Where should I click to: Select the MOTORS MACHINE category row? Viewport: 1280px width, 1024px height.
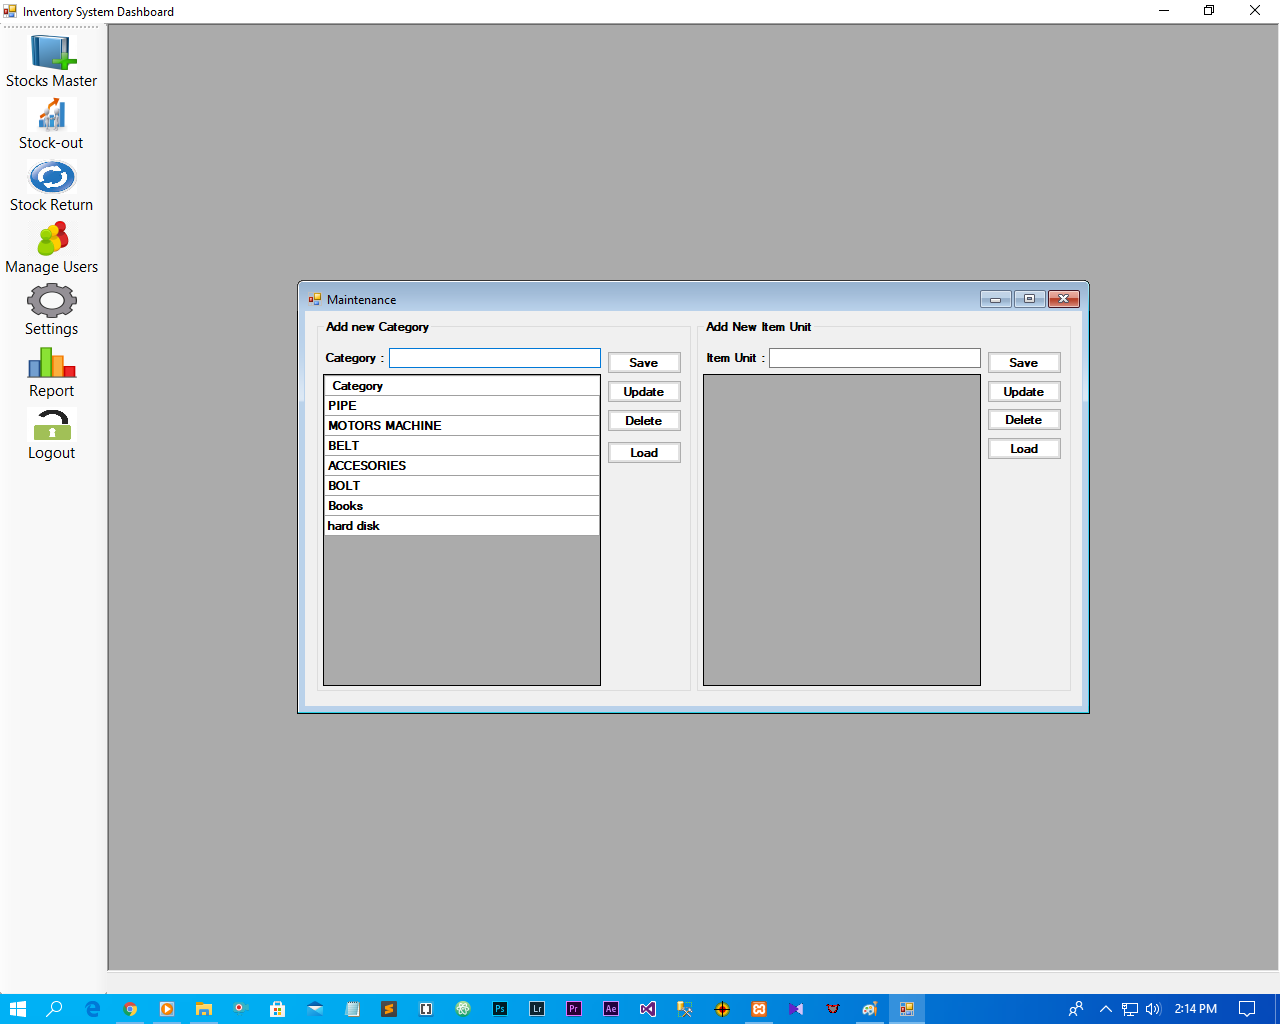(461, 426)
